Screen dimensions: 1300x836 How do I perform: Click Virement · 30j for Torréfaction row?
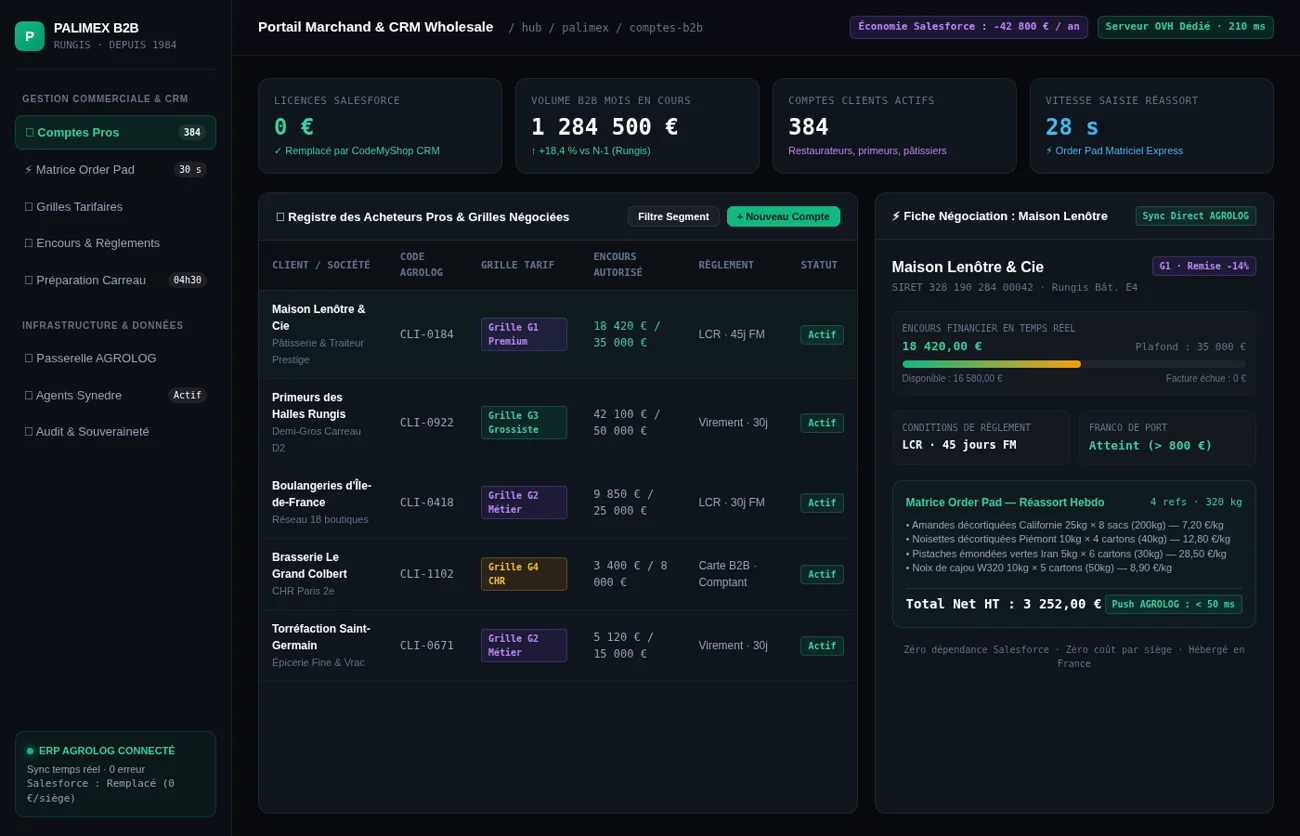[x=733, y=646]
